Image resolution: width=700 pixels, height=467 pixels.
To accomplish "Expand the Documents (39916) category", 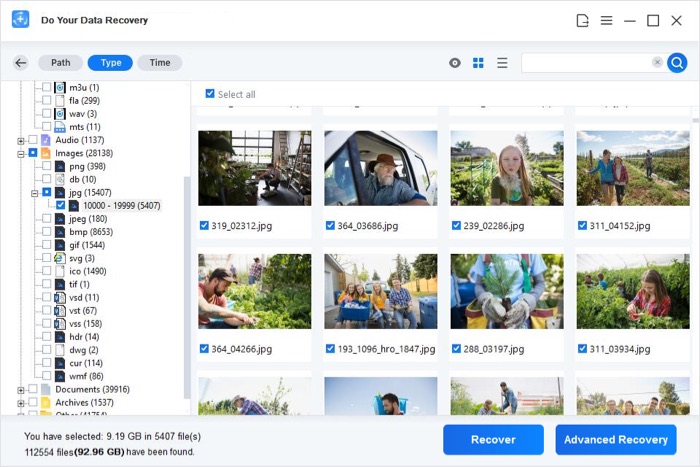I will [x=21, y=390].
